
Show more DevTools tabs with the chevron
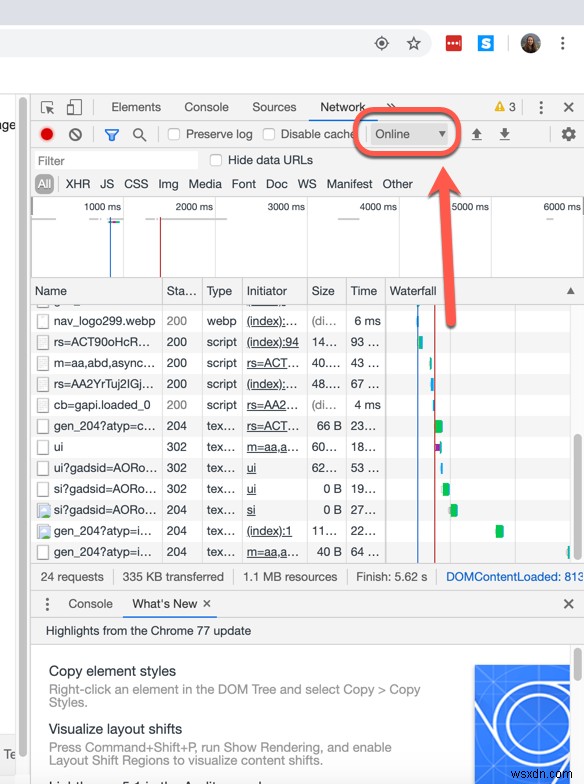(391, 106)
